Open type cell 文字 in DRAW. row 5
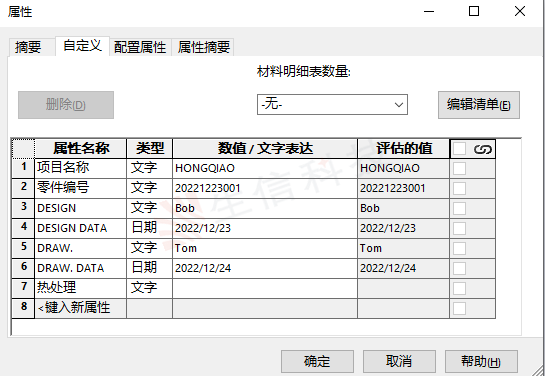The width and height of the screenshot is (545, 376). tap(149, 248)
